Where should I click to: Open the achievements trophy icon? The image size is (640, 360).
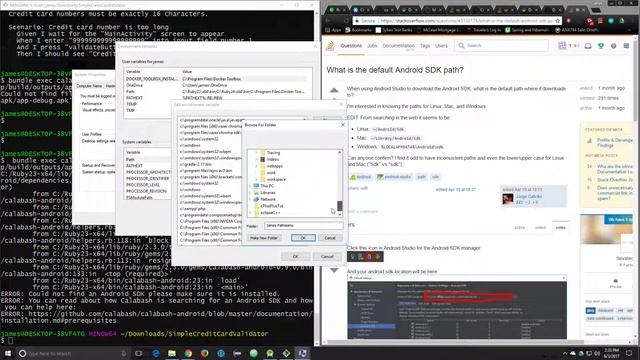point(601,46)
